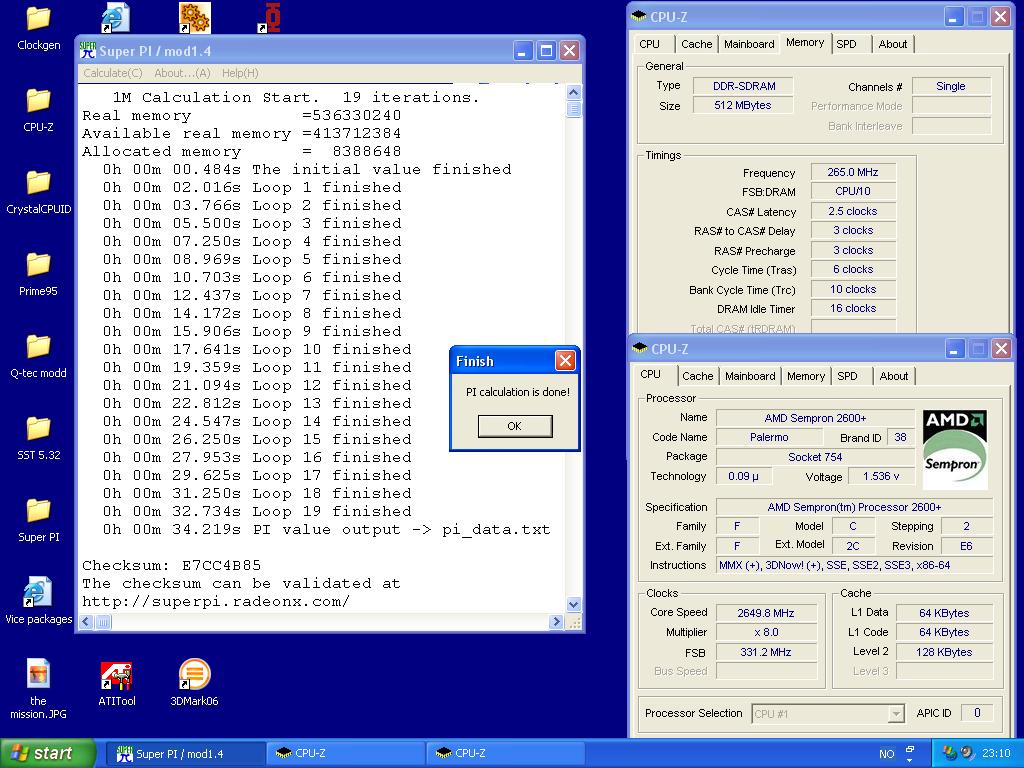Click the Loop 19 finished line

click(257, 511)
